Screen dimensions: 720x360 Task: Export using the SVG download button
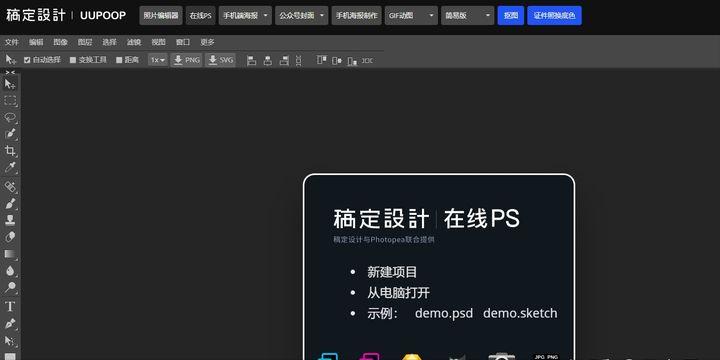coord(220,60)
